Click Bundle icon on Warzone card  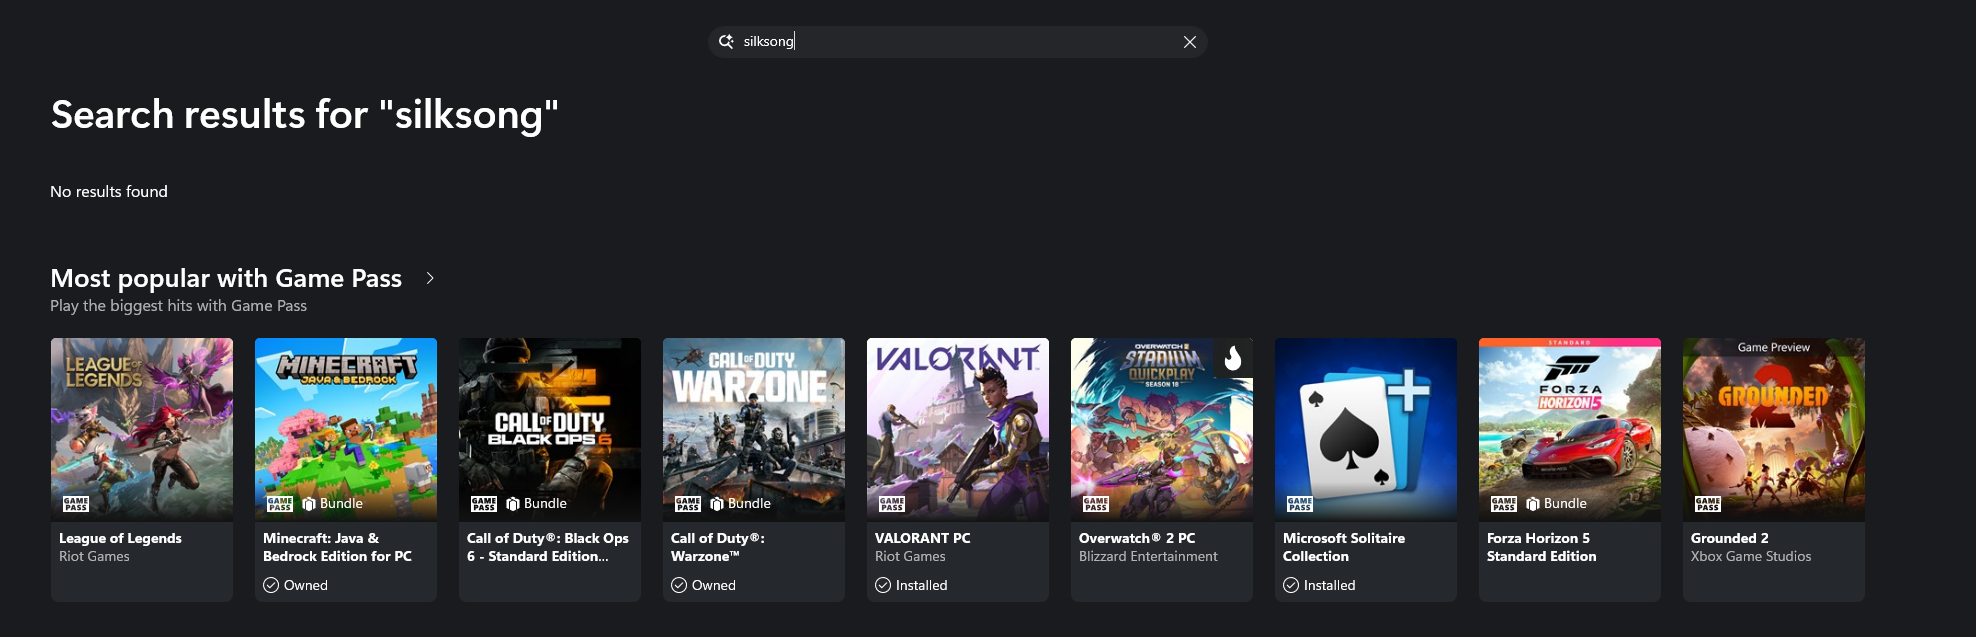click(717, 504)
